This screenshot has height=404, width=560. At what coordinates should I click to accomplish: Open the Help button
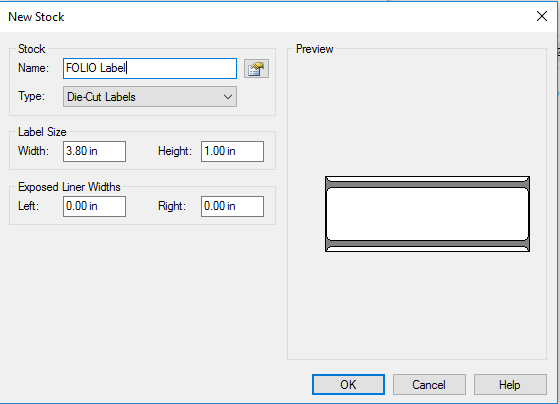point(510,384)
